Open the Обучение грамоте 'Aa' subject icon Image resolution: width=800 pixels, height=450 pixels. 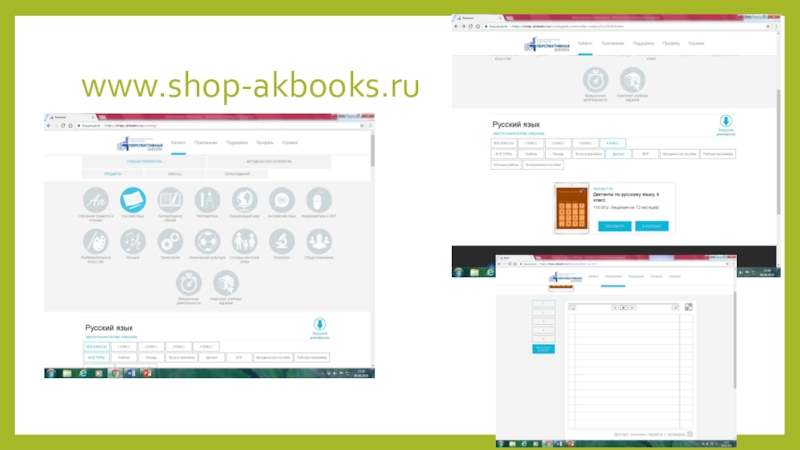(x=96, y=199)
